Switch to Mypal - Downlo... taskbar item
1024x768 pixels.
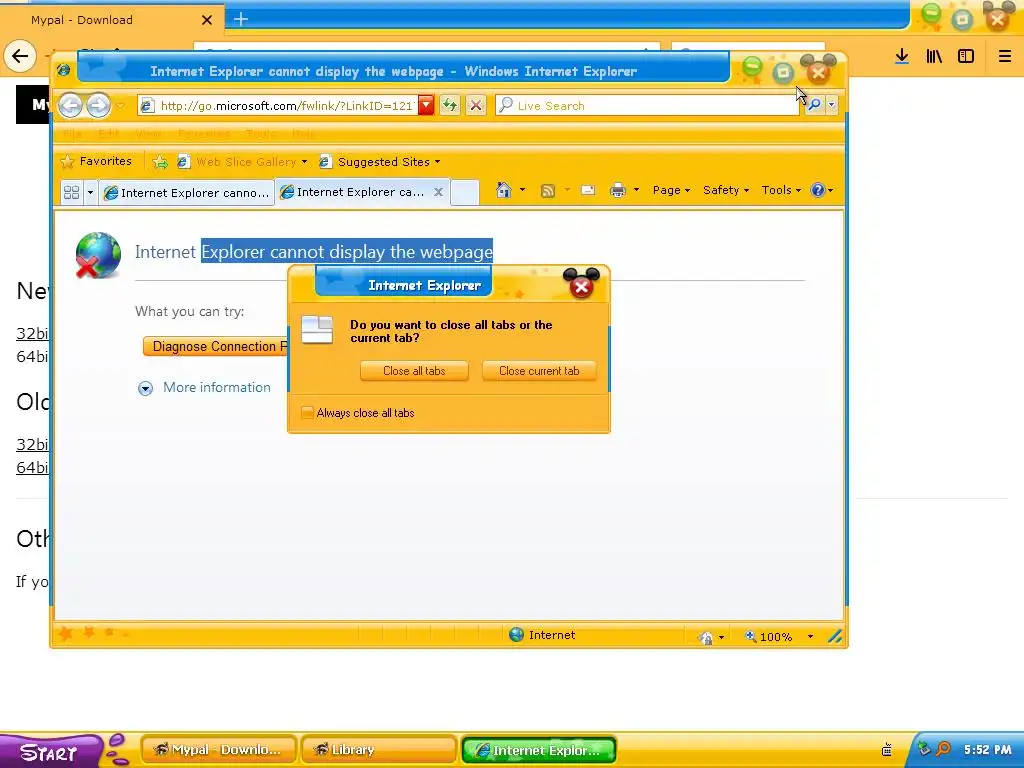(x=219, y=750)
